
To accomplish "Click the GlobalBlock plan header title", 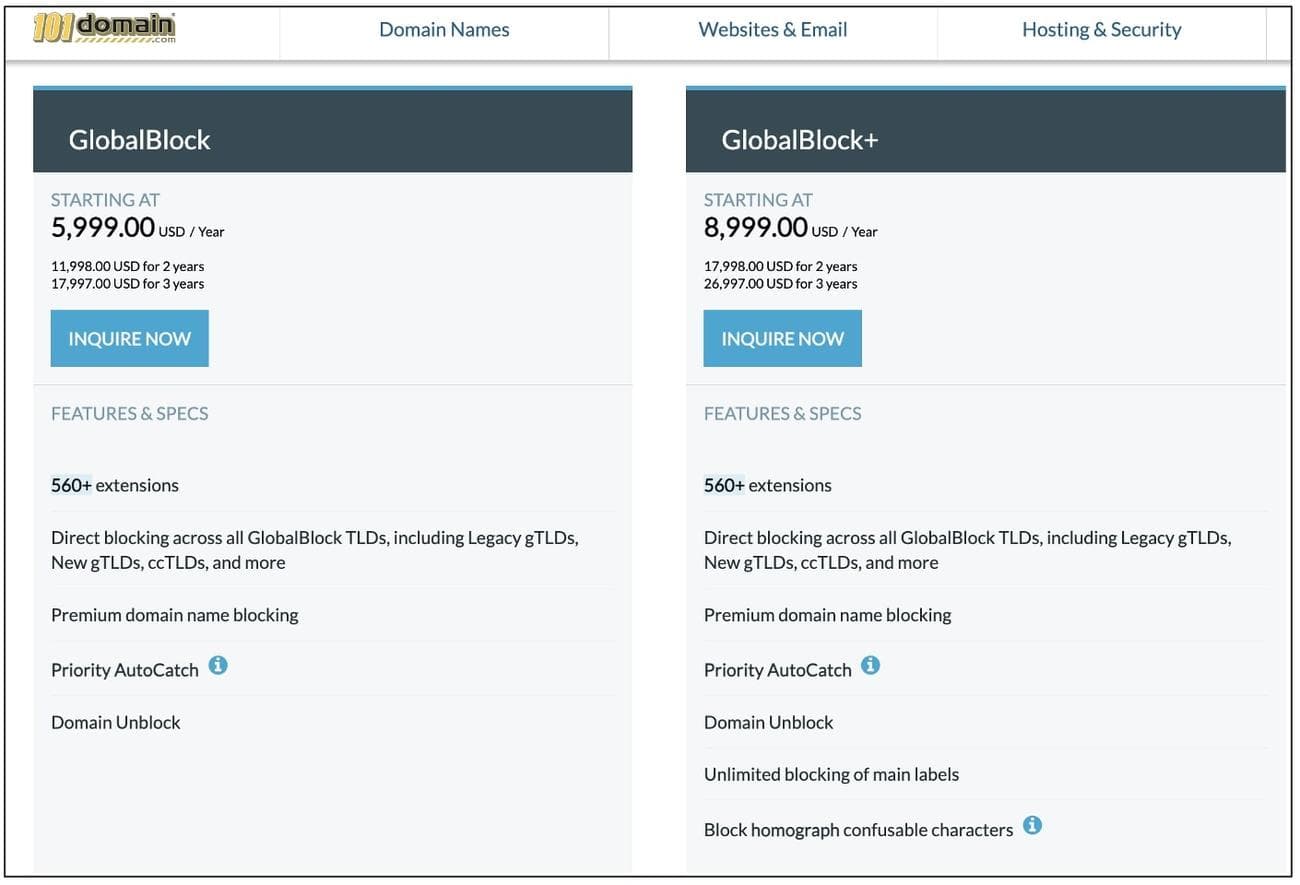I will pos(139,140).
